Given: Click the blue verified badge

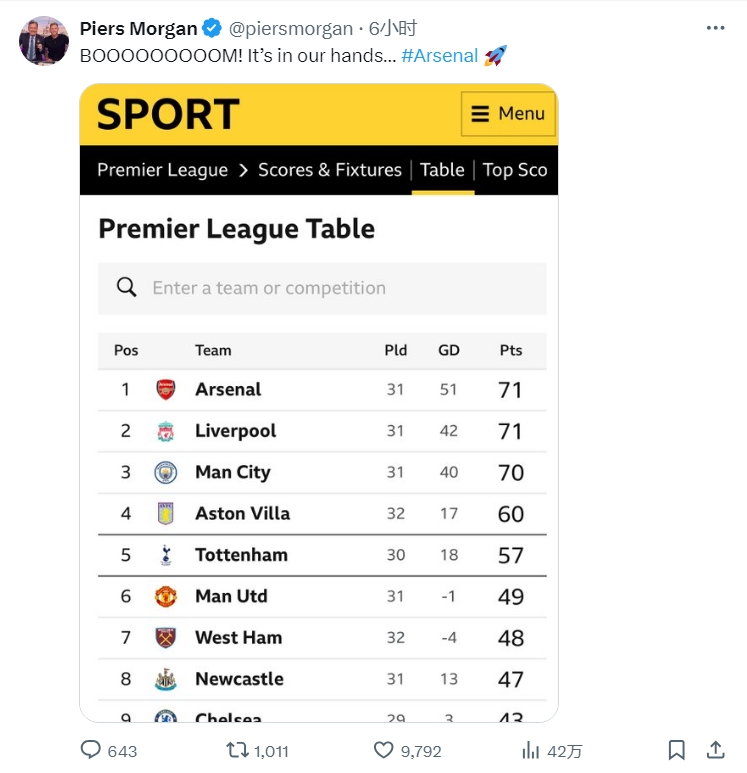Looking at the screenshot, I should click(213, 28).
